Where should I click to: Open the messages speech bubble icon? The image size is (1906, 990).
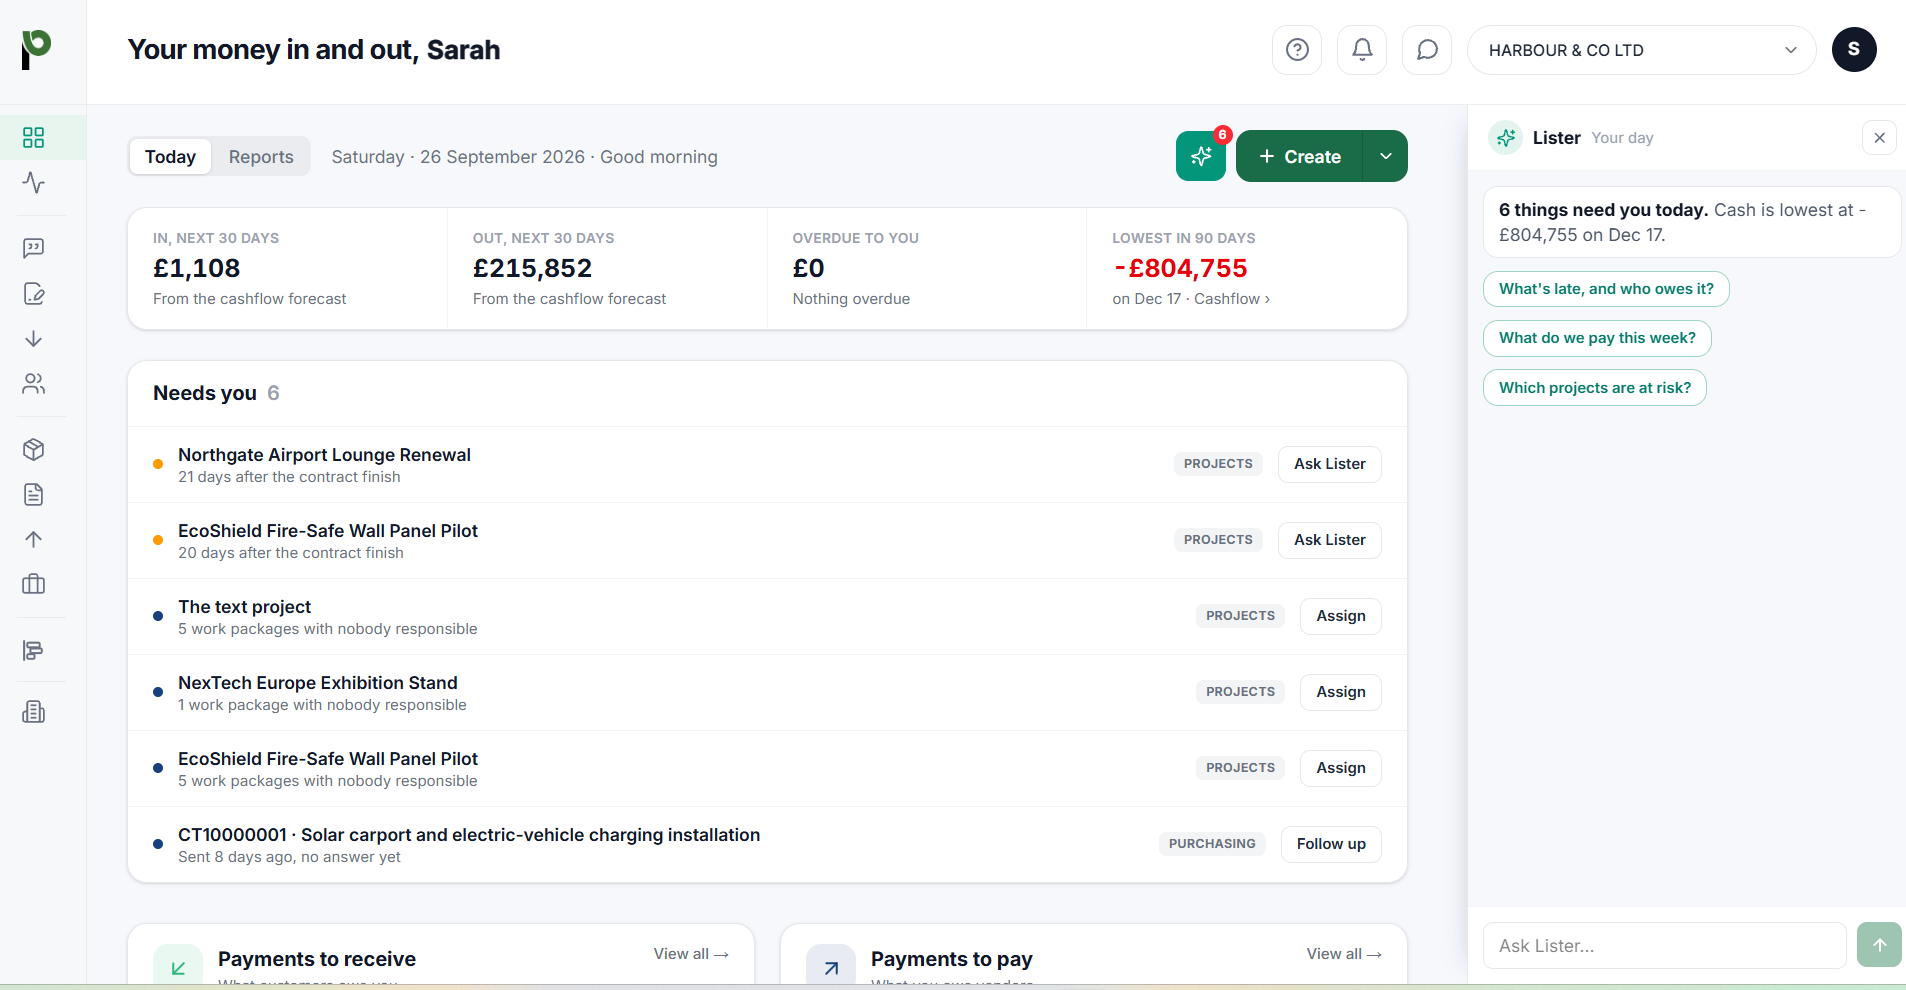pos(1427,50)
